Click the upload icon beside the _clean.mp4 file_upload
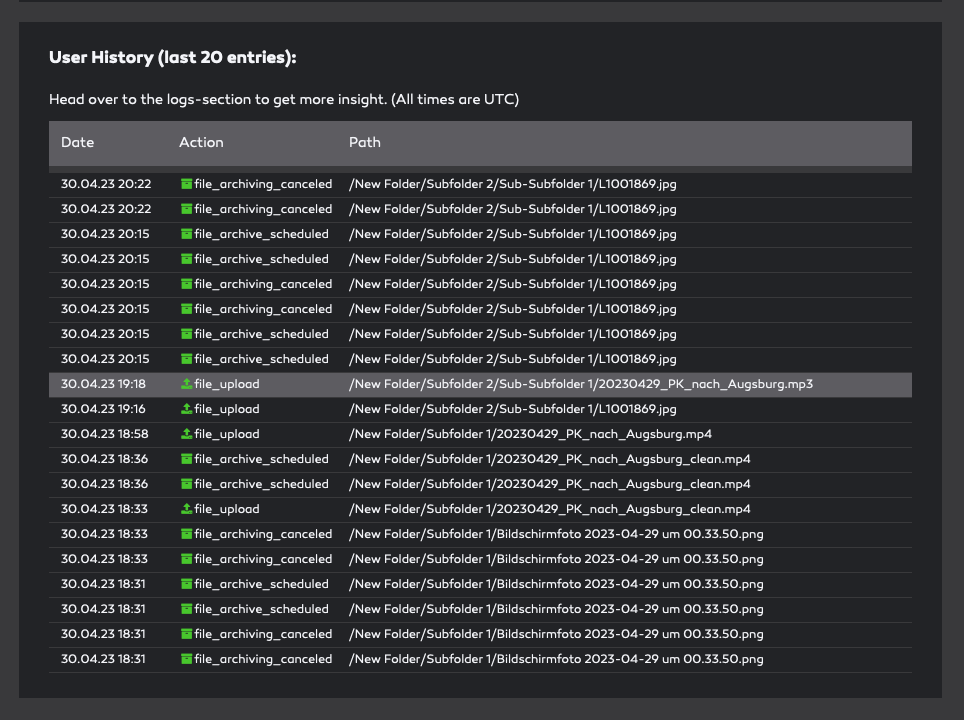This screenshot has height=720, width=964. [x=186, y=509]
